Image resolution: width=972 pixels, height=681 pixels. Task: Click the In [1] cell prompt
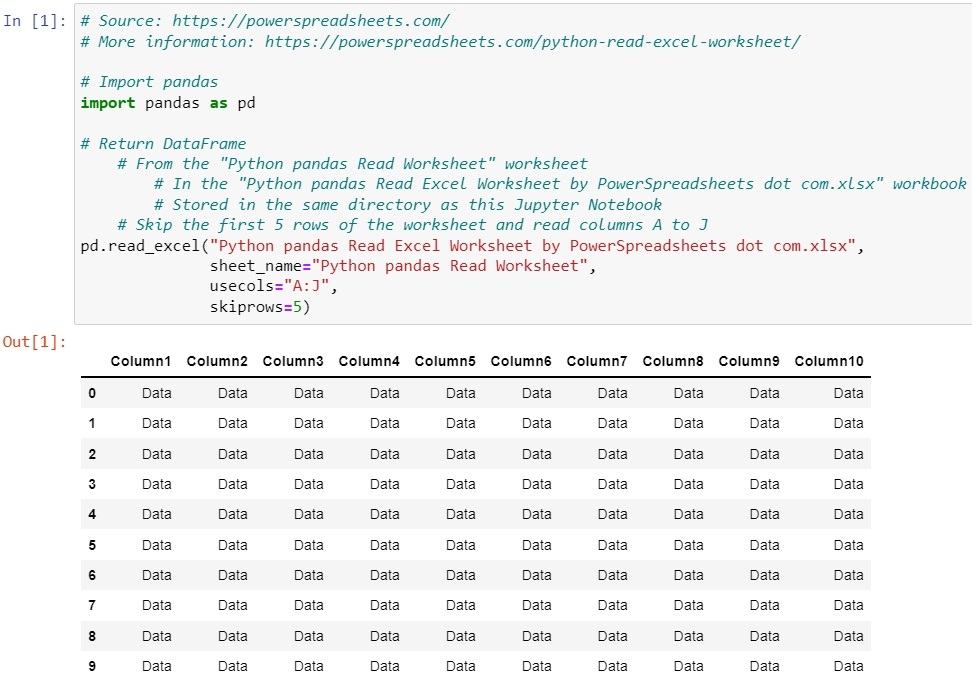point(35,21)
